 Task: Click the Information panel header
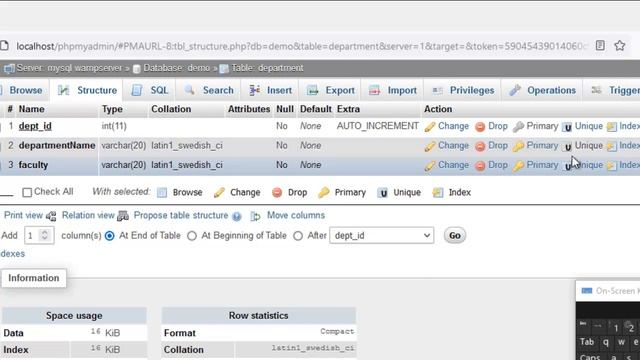[x=33, y=278]
